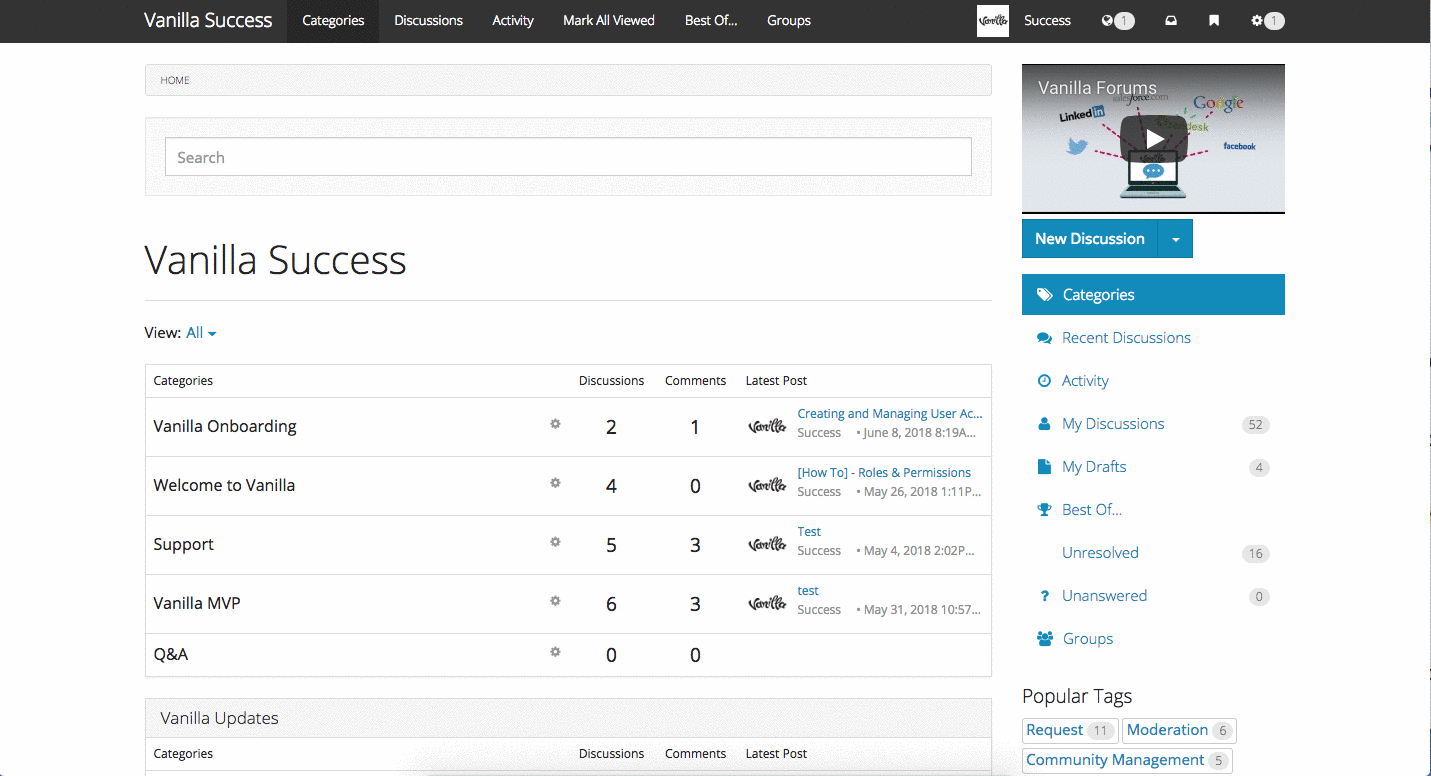This screenshot has height=776, width=1431.
Task: Open the Vanilla MVP category
Action: click(x=197, y=603)
